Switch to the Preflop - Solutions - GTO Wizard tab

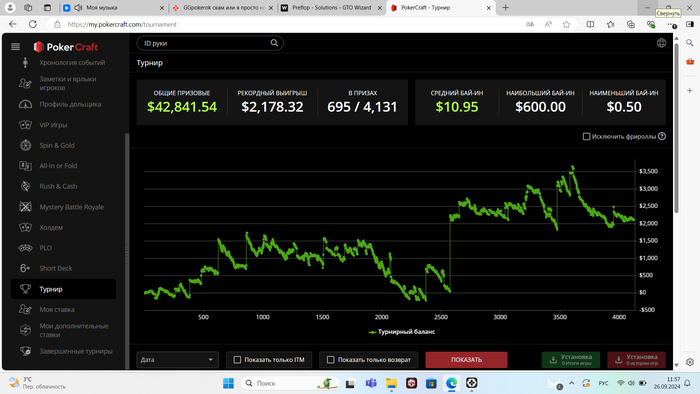click(332, 8)
